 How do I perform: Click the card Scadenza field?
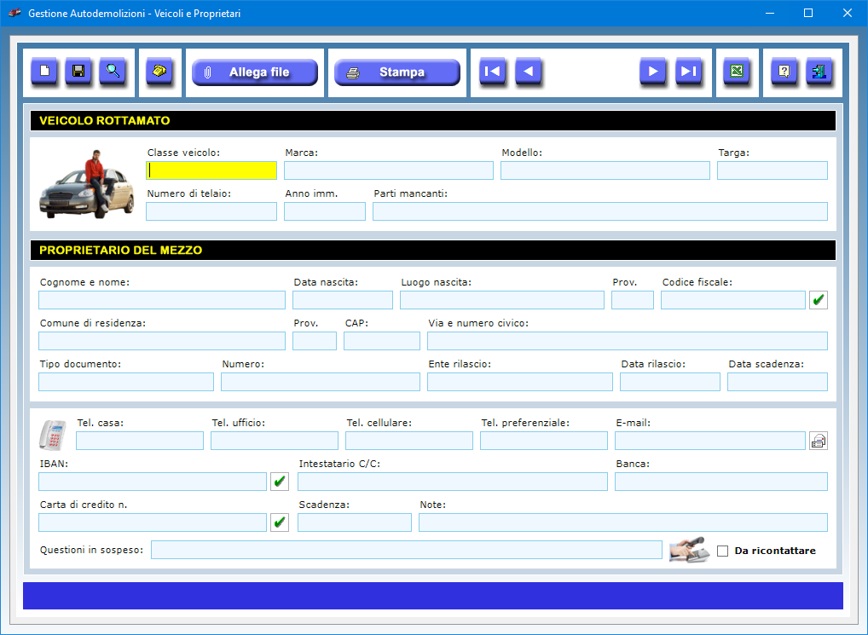pyautogui.click(x=354, y=523)
